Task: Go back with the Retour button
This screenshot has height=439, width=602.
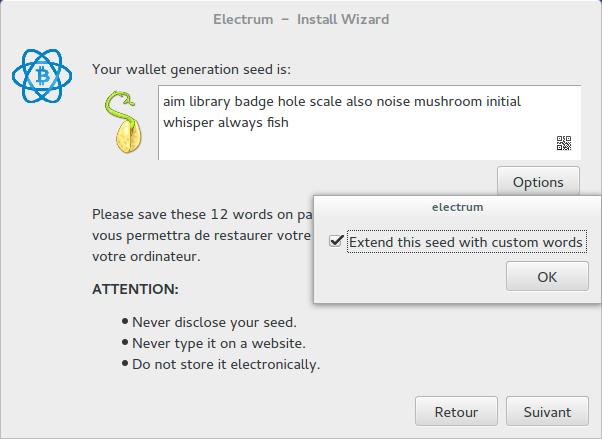Action: click(x=456, y=412)
